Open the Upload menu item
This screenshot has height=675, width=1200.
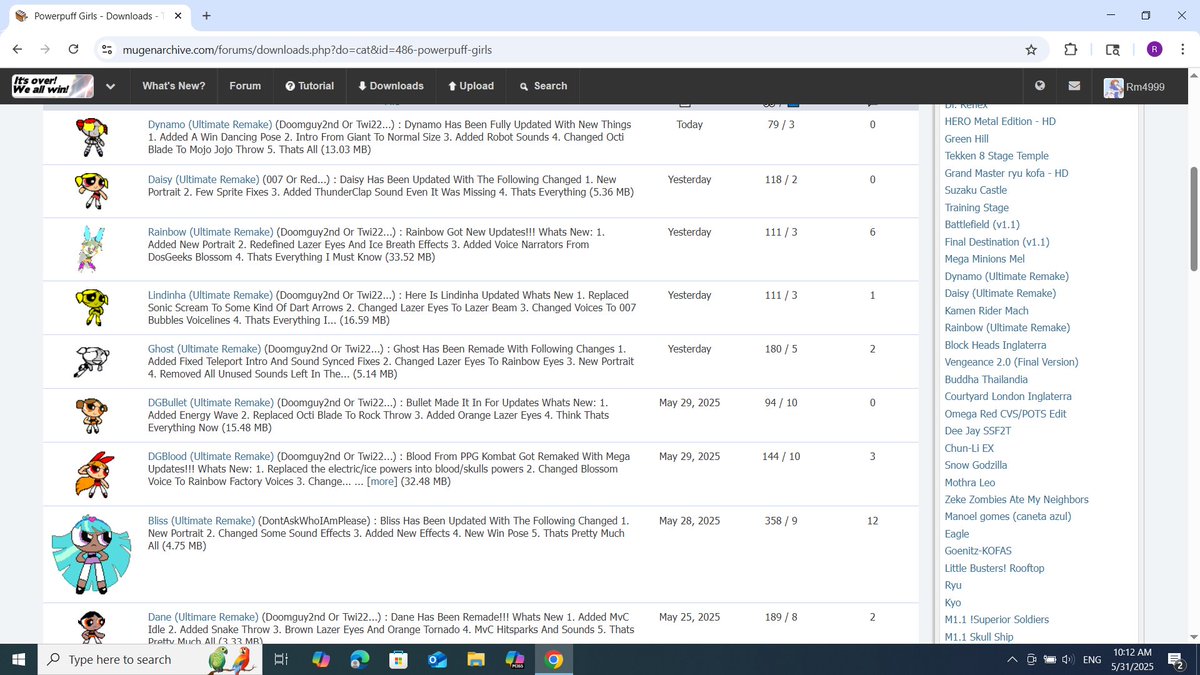click(471, 86)
